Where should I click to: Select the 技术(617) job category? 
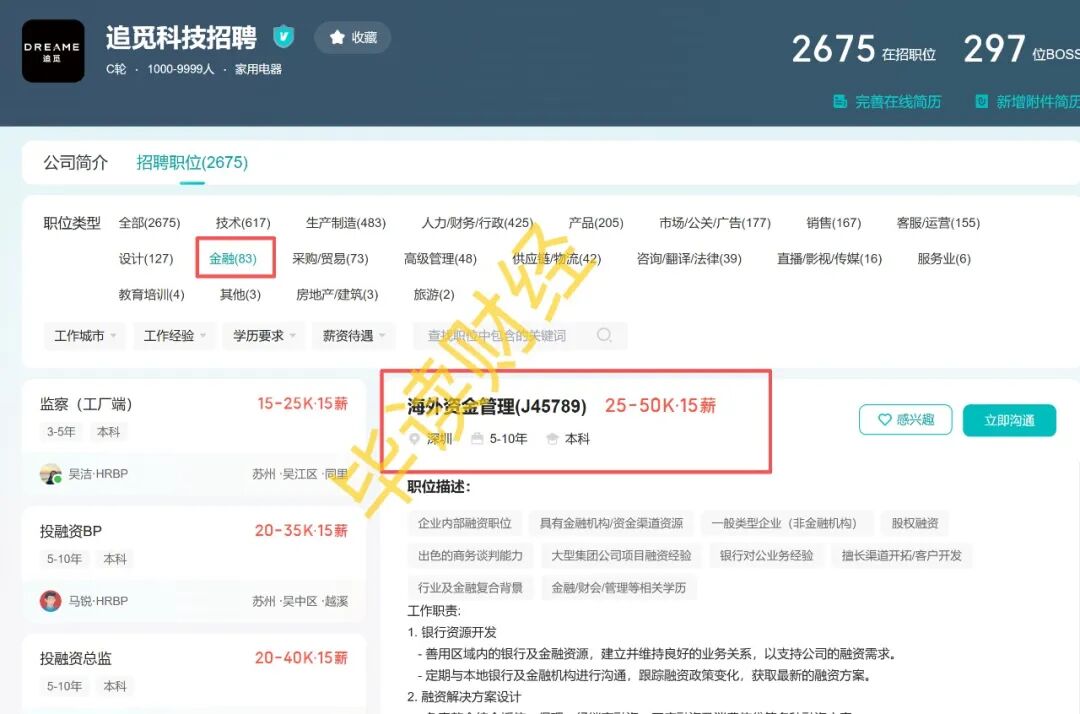click(243, 223)
